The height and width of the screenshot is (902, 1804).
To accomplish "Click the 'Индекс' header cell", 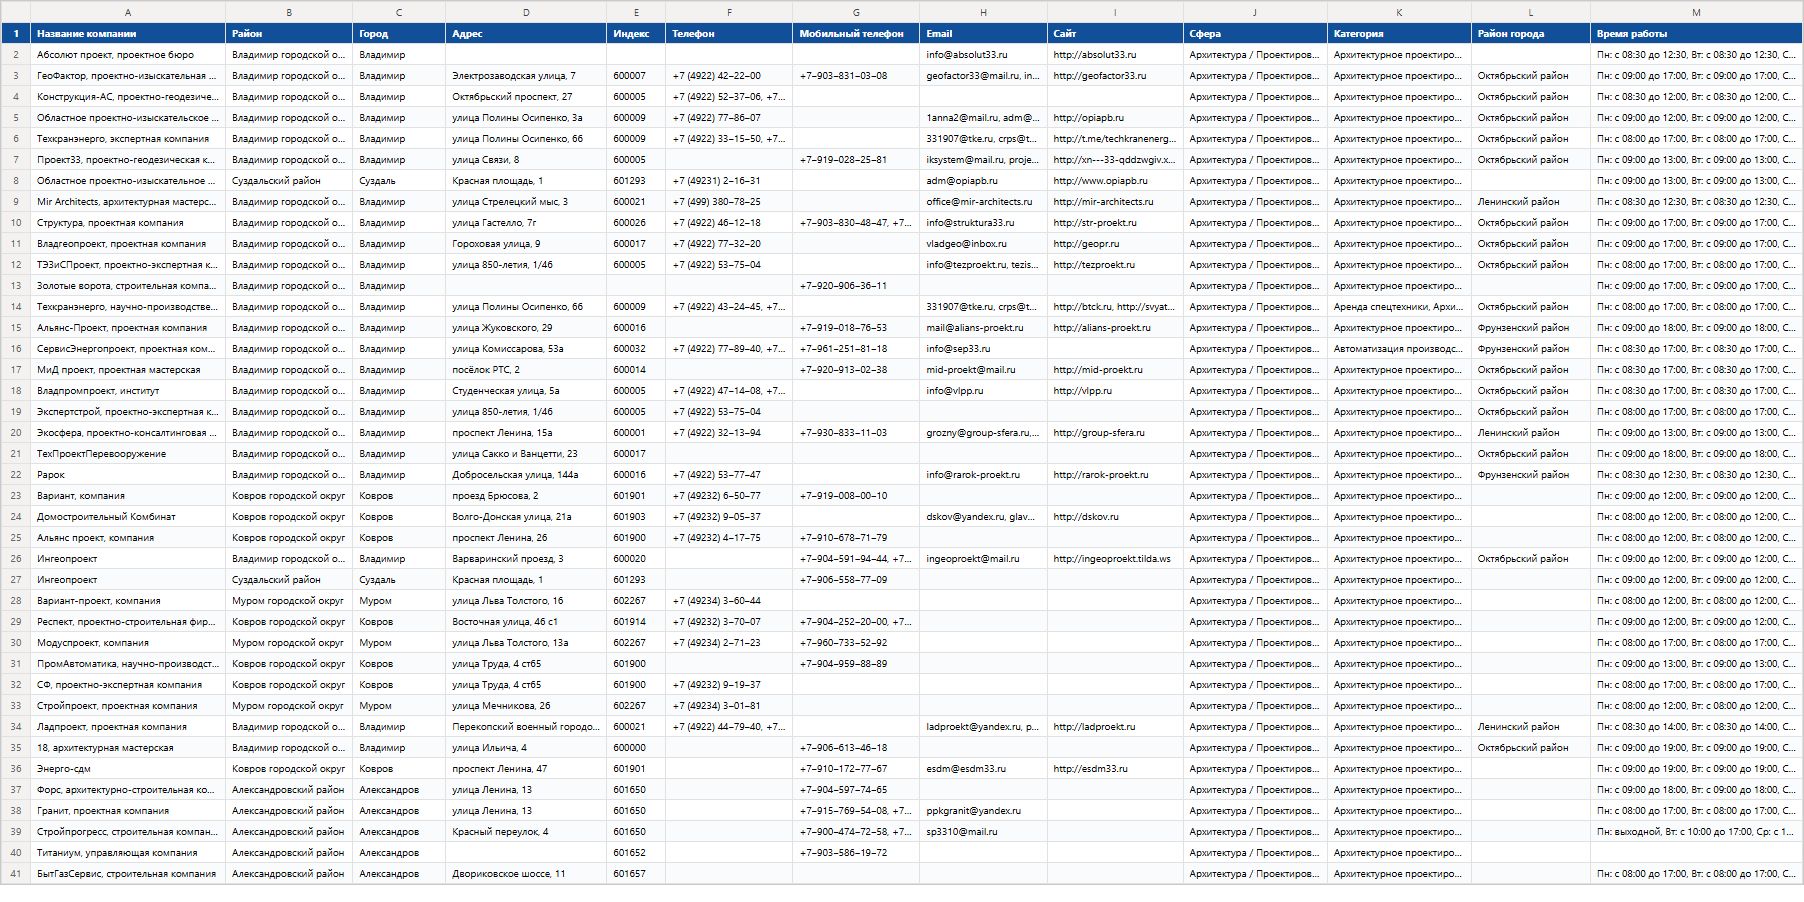I will (x=636, y=34).
